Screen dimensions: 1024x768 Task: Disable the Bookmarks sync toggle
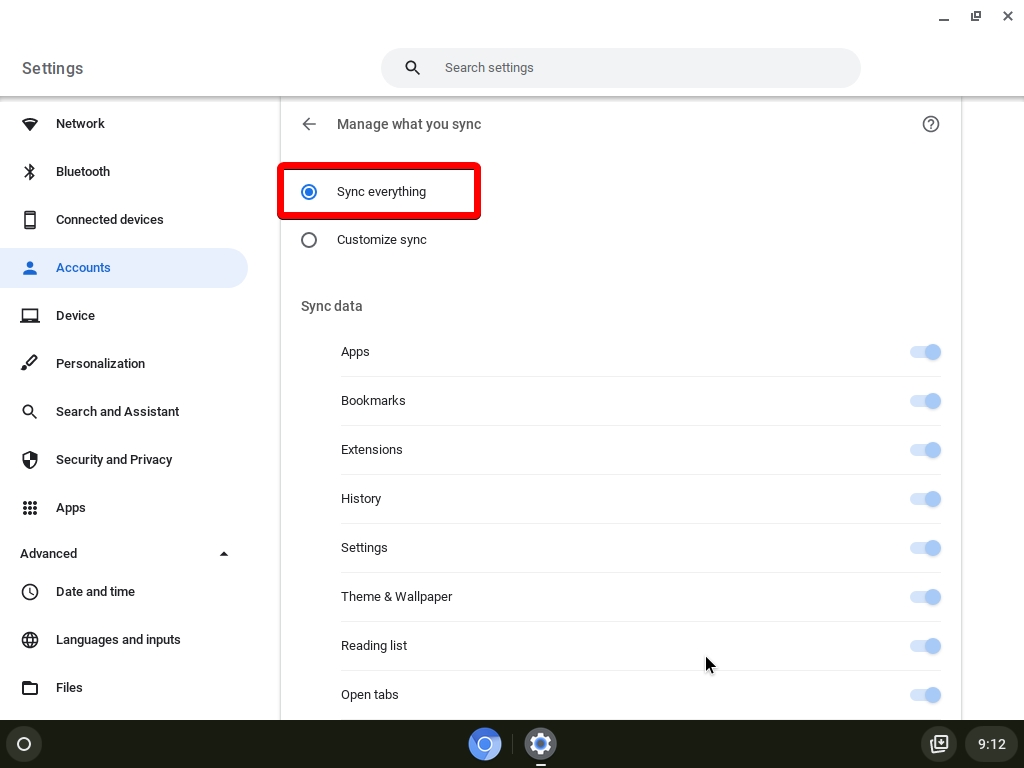click(925, 401)
